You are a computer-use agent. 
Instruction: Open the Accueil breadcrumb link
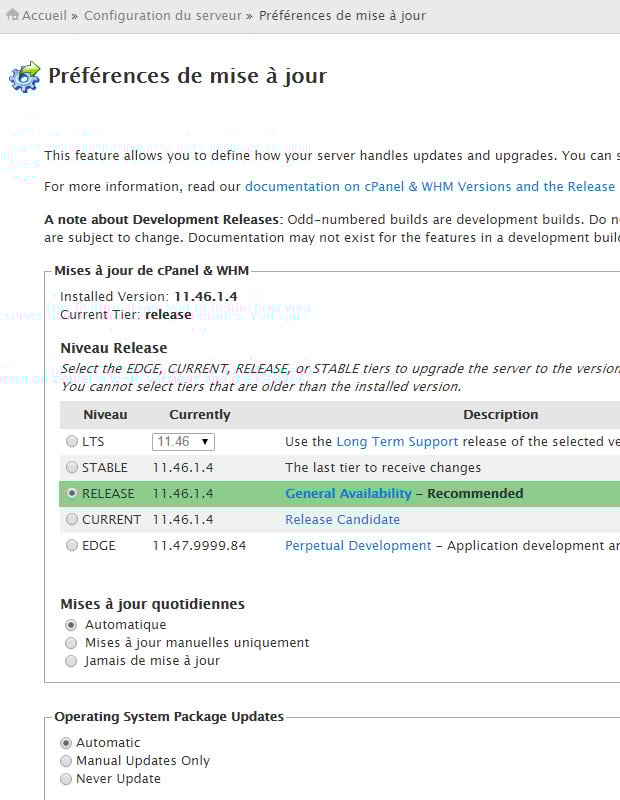[44, 15]
